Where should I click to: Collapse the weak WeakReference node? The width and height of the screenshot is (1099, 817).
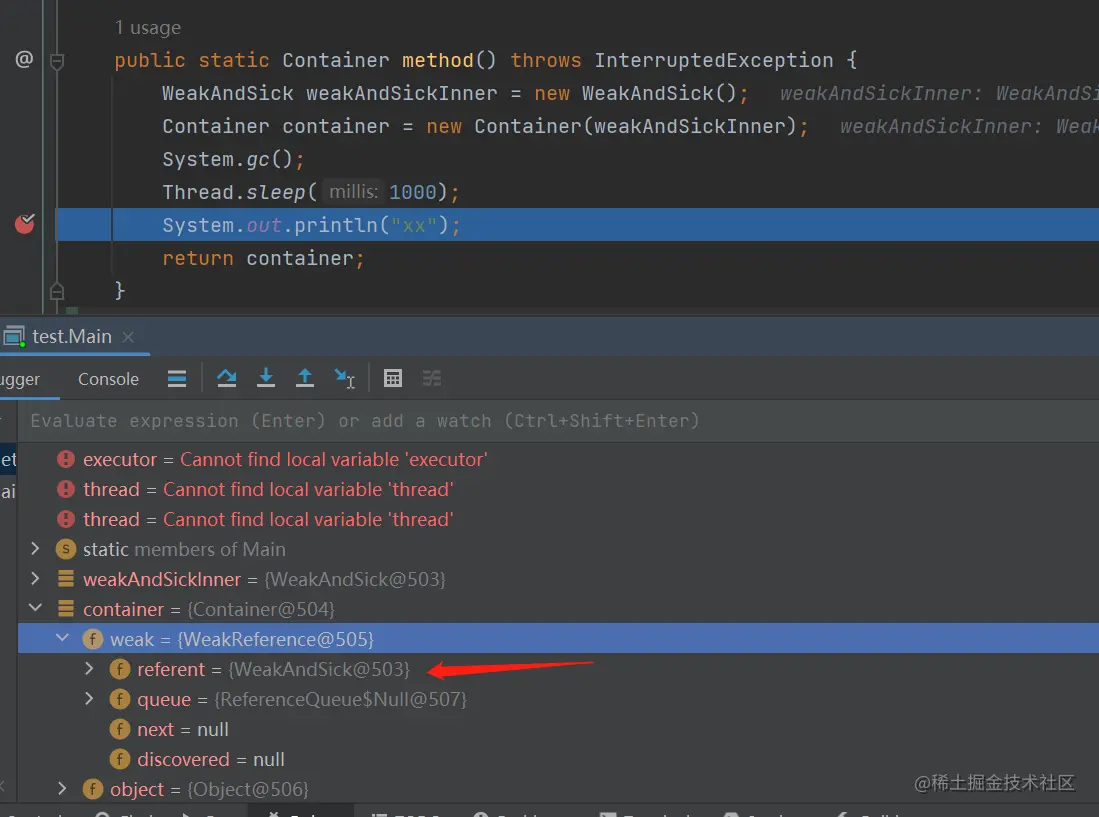click(62, 638)
